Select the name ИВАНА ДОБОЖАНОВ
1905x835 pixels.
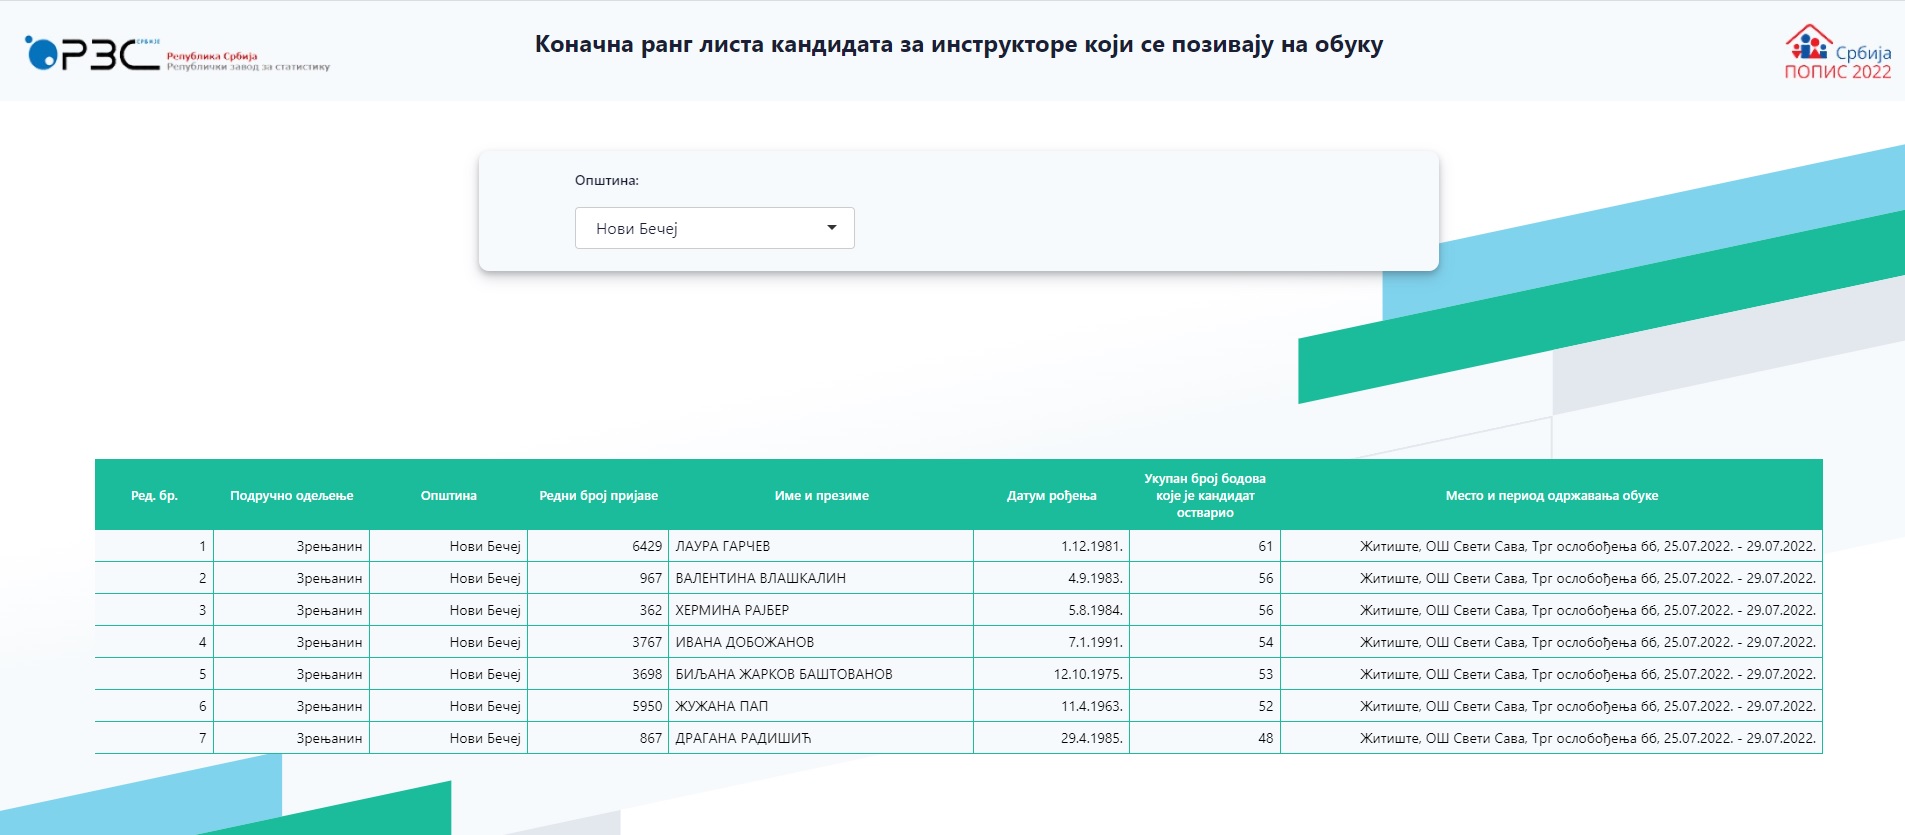click(745, 642)
